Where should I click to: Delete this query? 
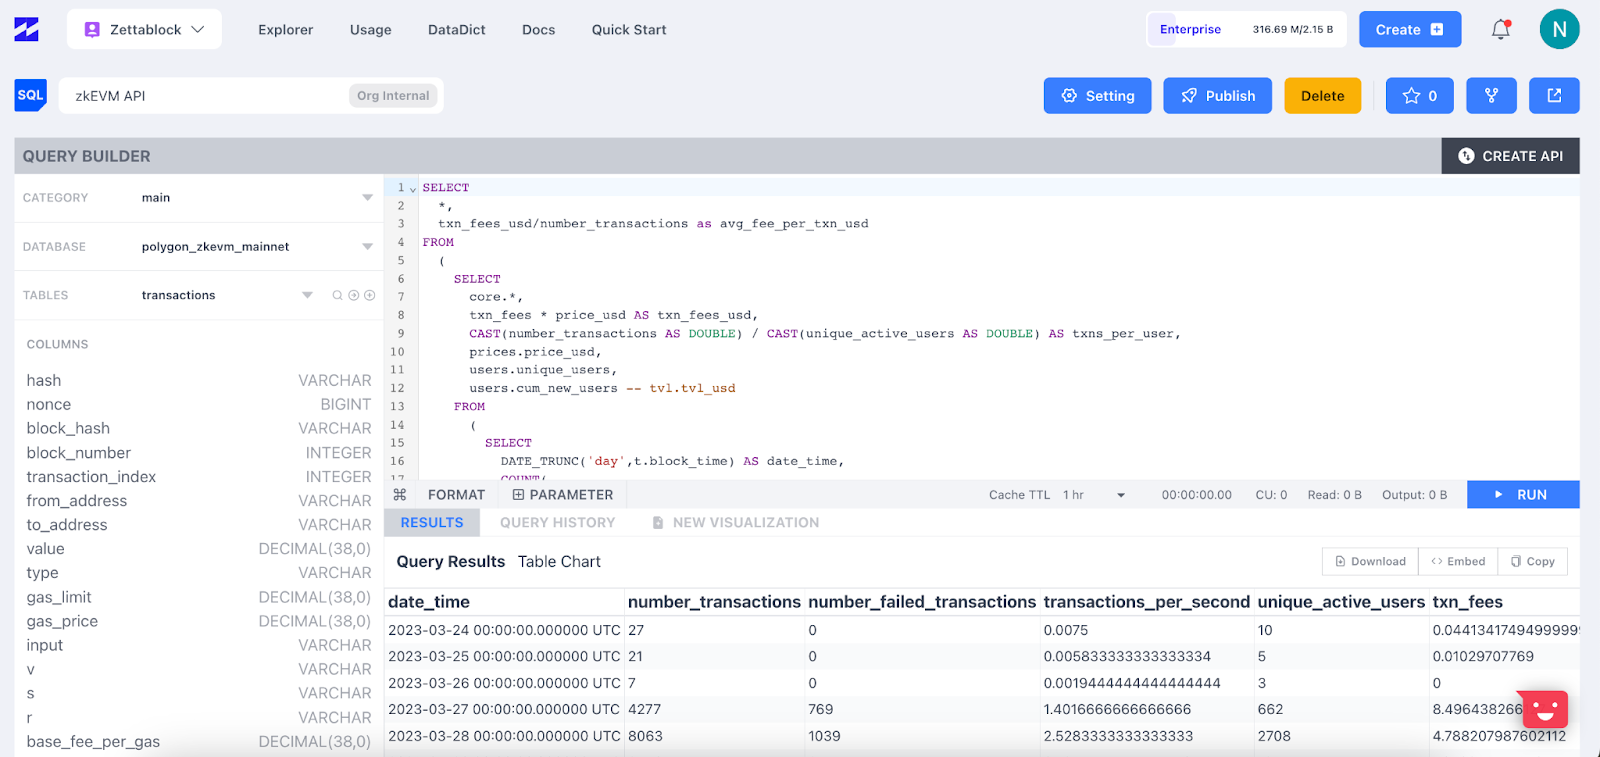tap(1322, 96)
